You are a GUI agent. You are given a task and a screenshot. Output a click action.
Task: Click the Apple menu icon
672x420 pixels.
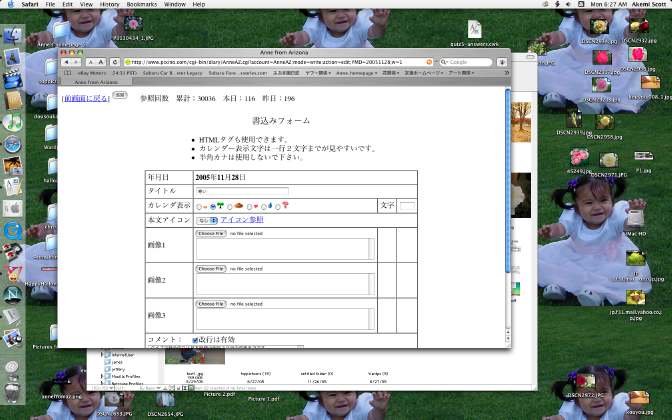[x=11, y=4]
